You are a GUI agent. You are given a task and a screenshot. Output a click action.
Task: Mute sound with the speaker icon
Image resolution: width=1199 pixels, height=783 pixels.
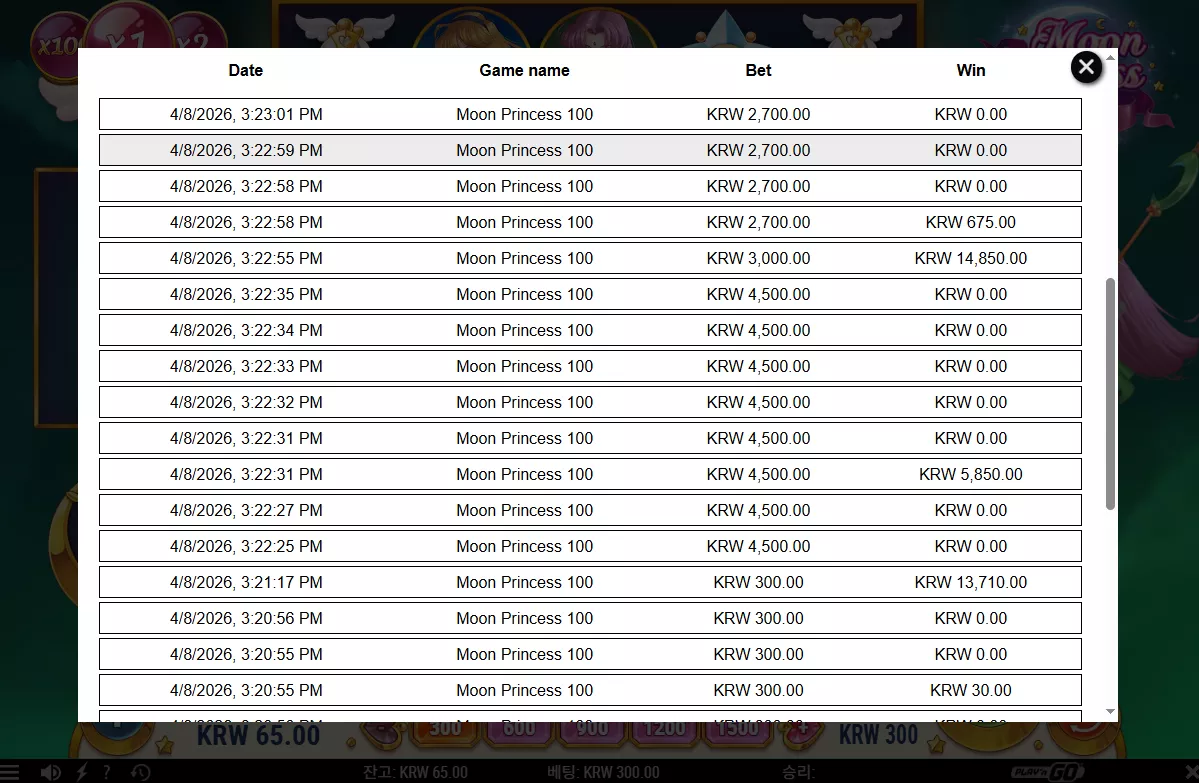50,772
